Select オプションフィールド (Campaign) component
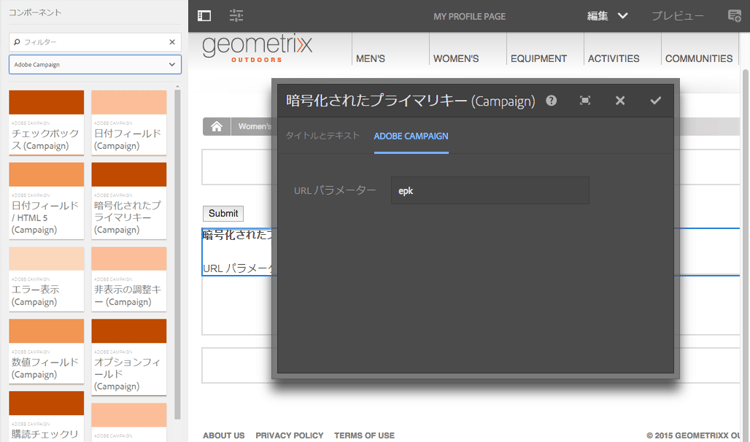Screen dimensions: 750x442 point(129,357)
